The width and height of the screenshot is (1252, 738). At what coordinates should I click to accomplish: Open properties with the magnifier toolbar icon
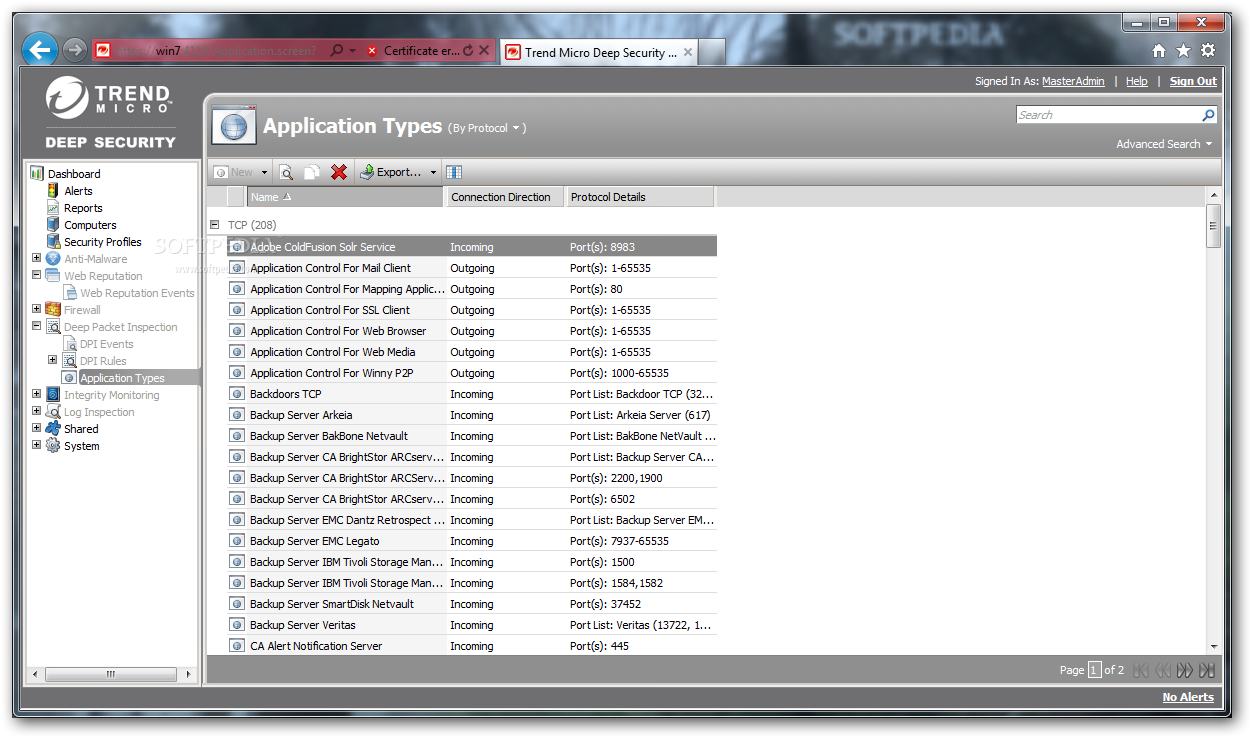pyautogui.click(x=286, y=172)
